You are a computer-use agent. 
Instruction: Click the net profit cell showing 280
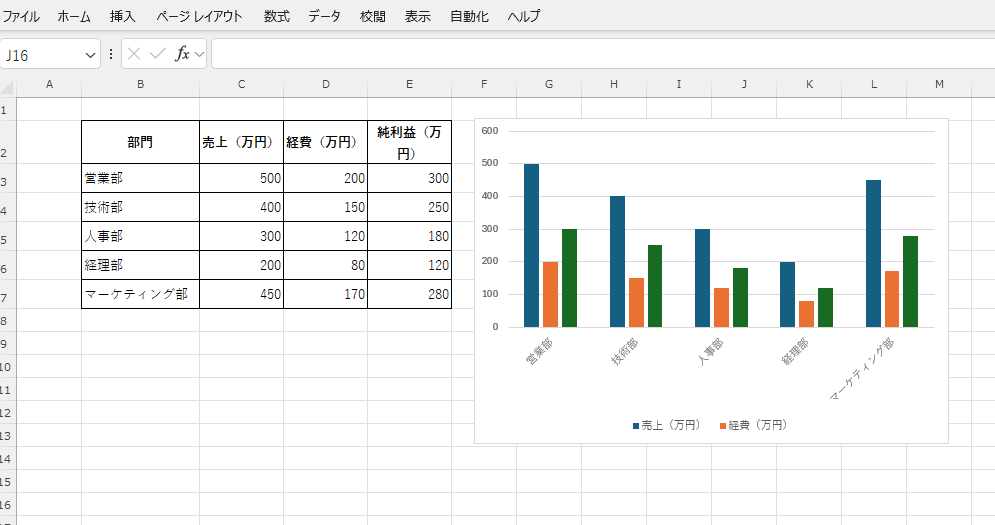pos(409,294)
